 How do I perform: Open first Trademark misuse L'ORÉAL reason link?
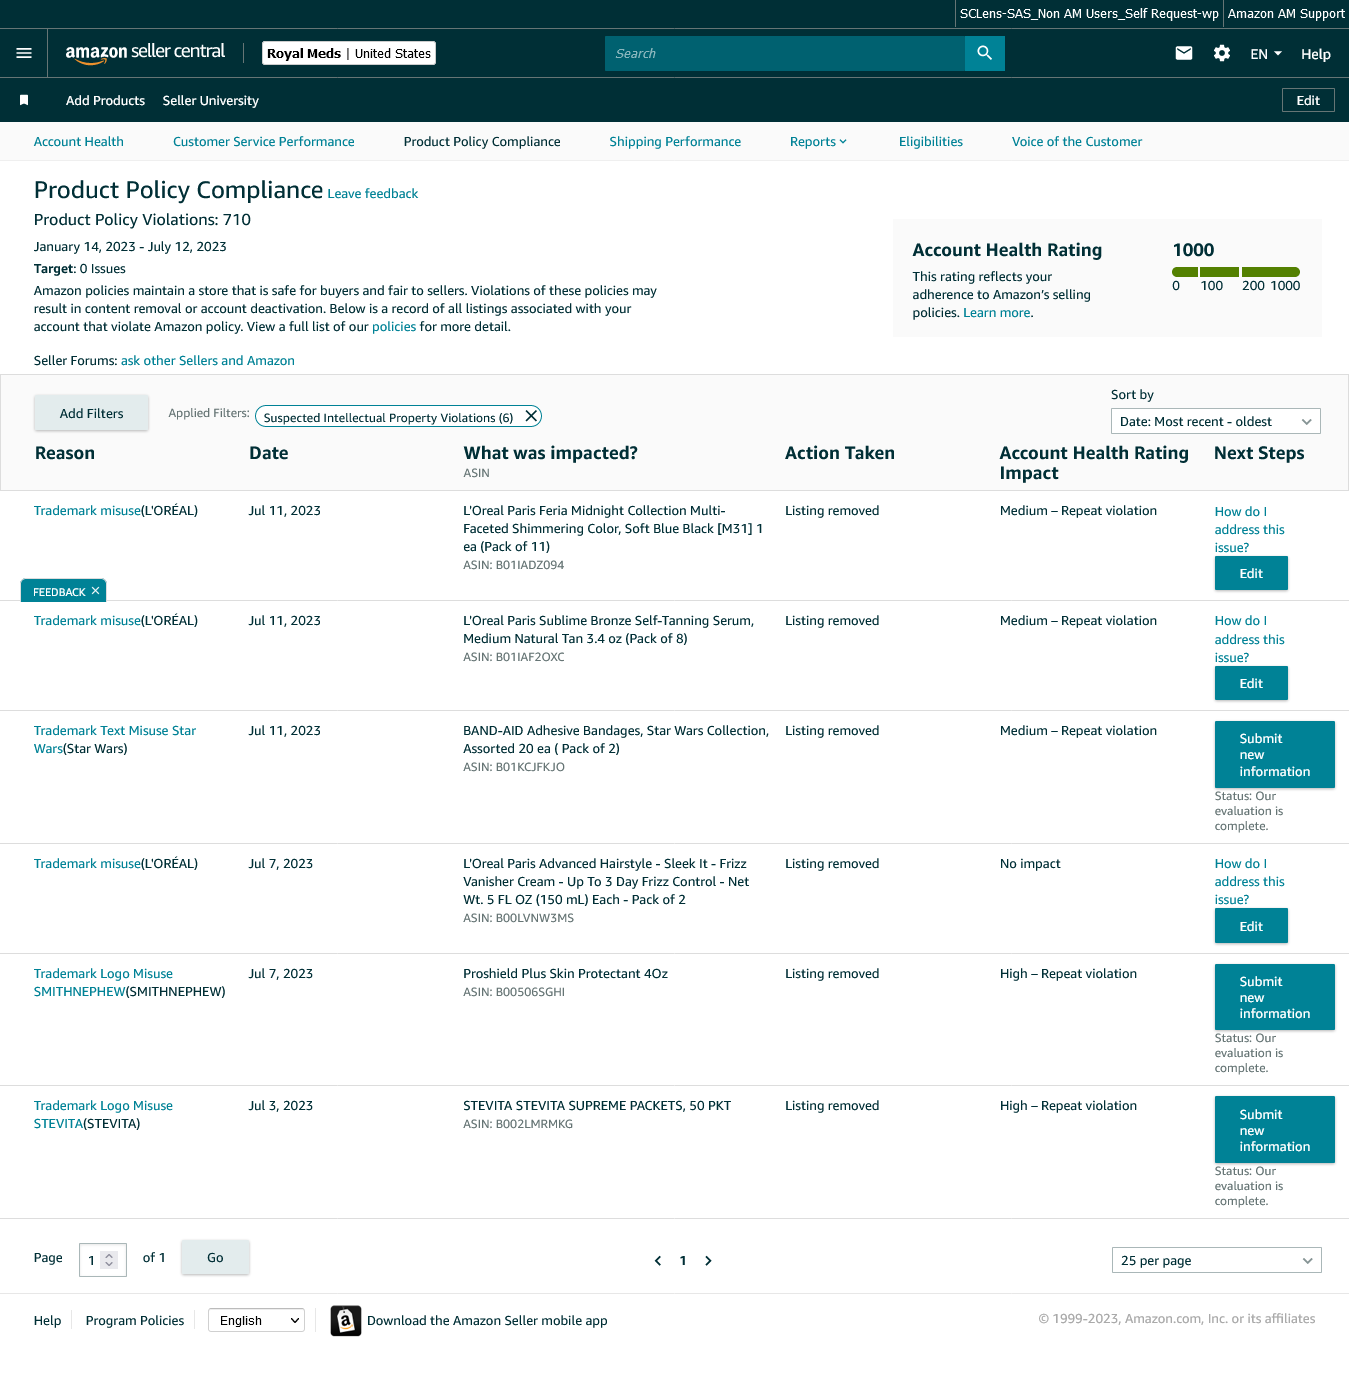tap(87, 511)
